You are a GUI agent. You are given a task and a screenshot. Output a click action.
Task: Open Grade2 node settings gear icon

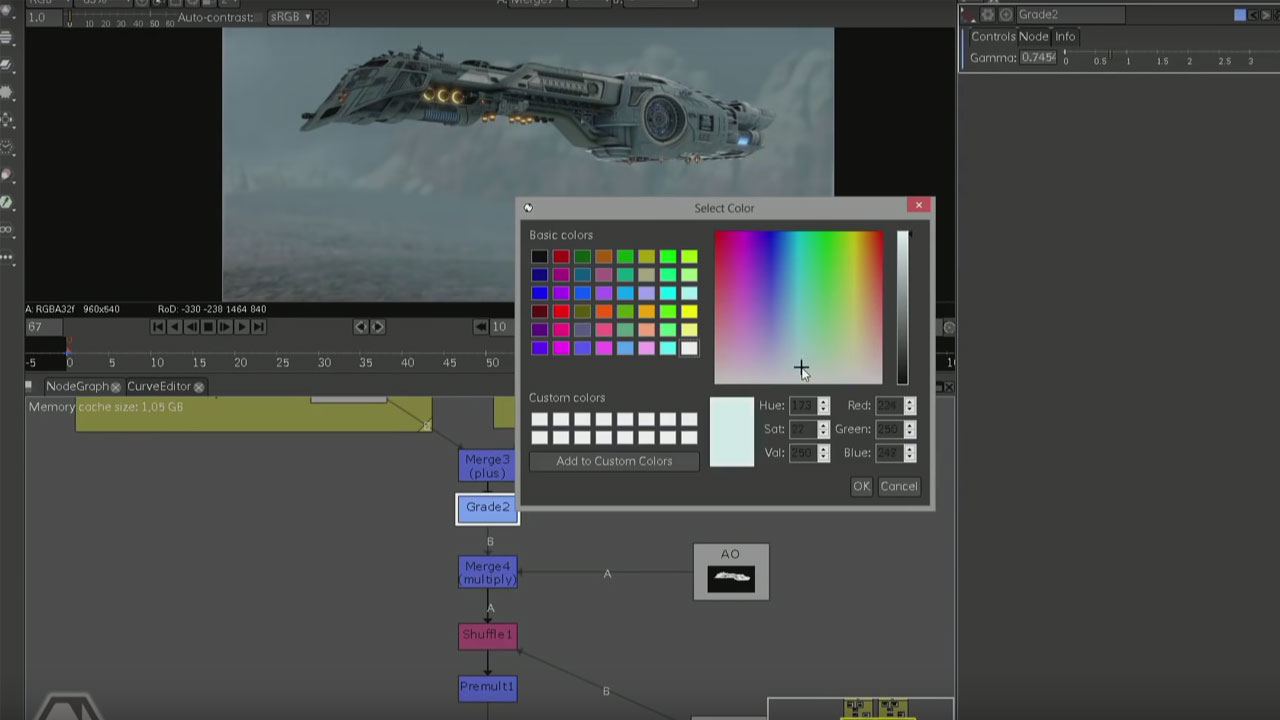pos(988,15)
